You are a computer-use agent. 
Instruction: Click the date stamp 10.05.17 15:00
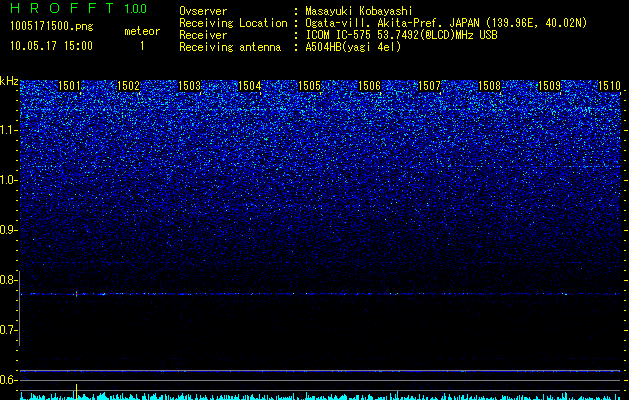[52, 45]
